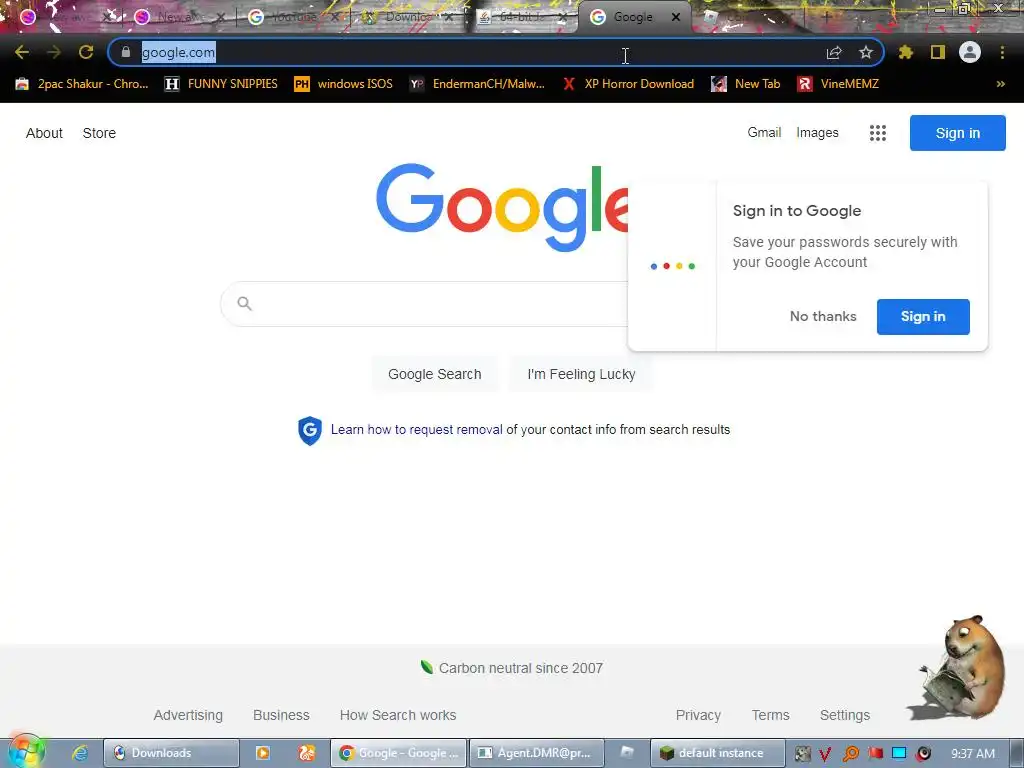Image resolution: width=1024 pixels, height=768 pixels.
Task: View site information via the lock icon
Action: [x=126, y=52]
